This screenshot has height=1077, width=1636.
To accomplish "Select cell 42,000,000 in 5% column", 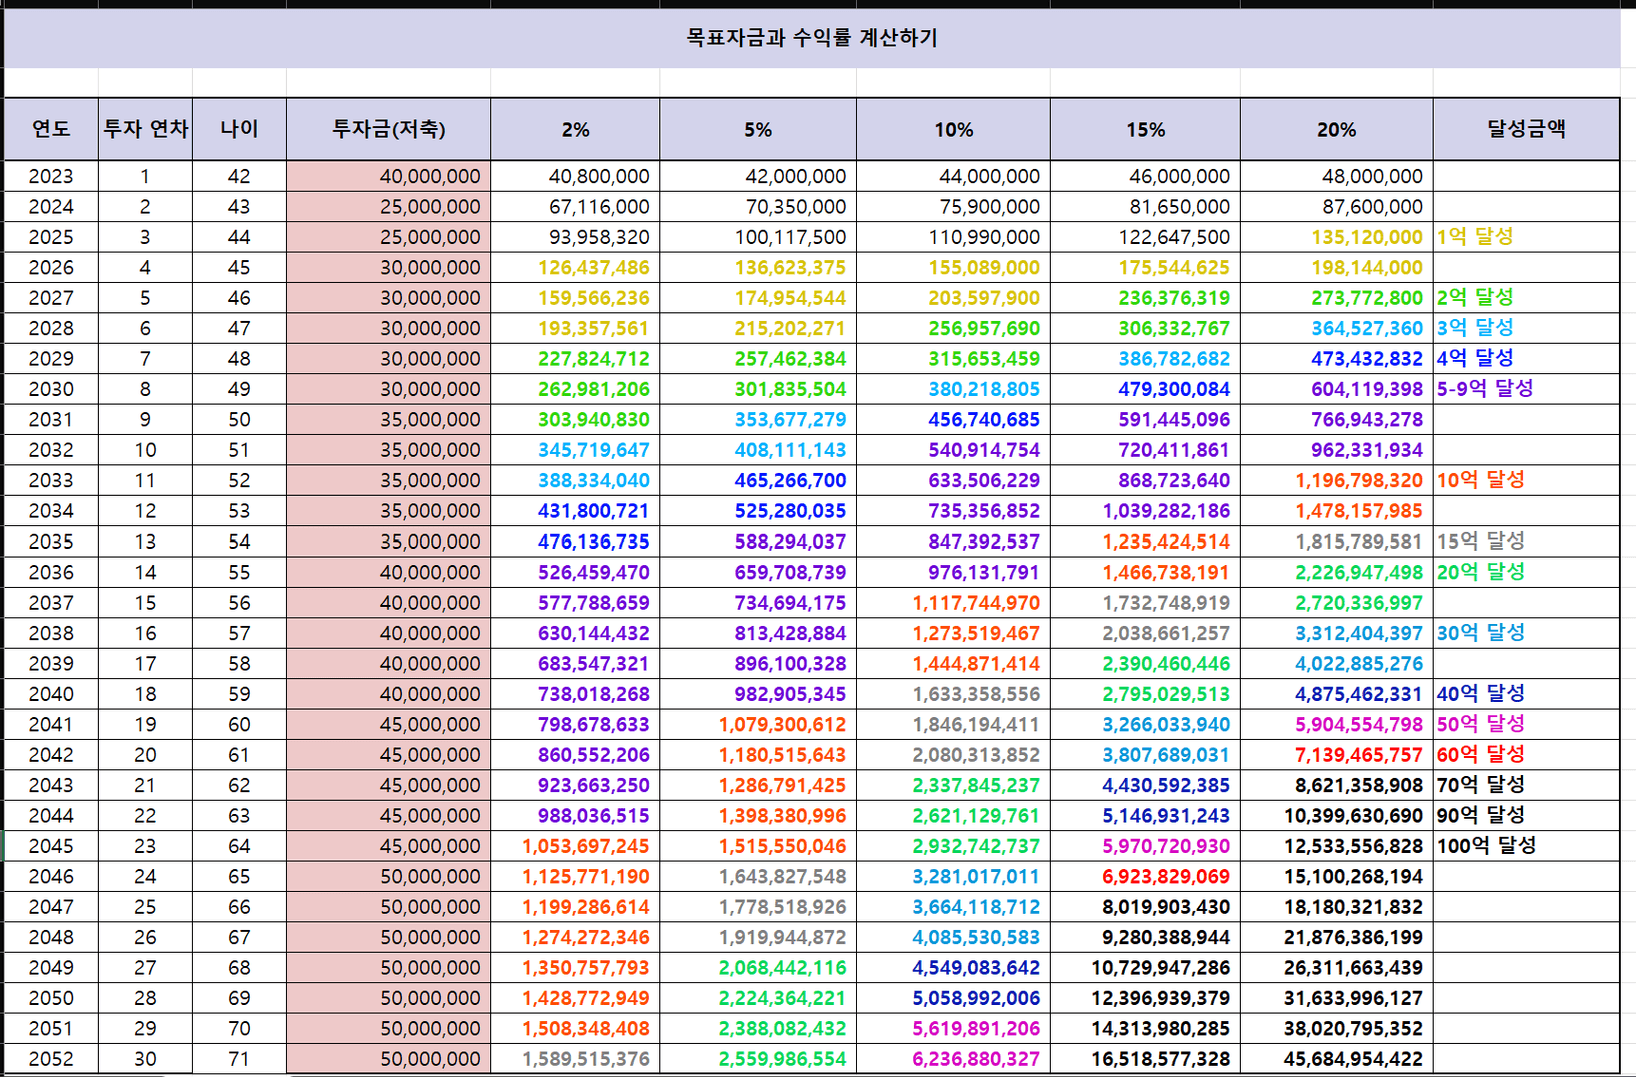I will [x=758, y=176].
